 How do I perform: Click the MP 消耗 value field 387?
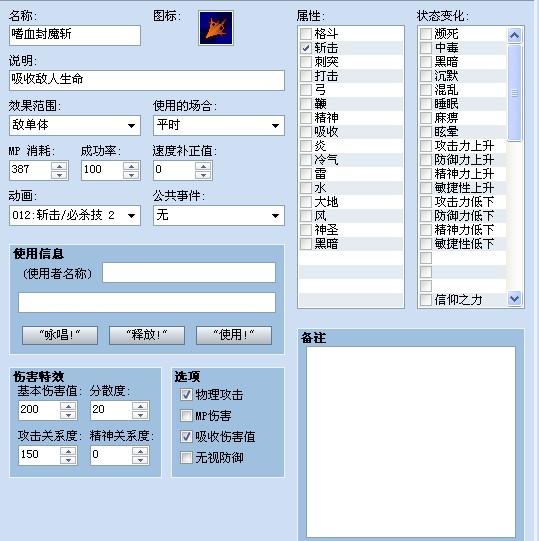[30, 170]
